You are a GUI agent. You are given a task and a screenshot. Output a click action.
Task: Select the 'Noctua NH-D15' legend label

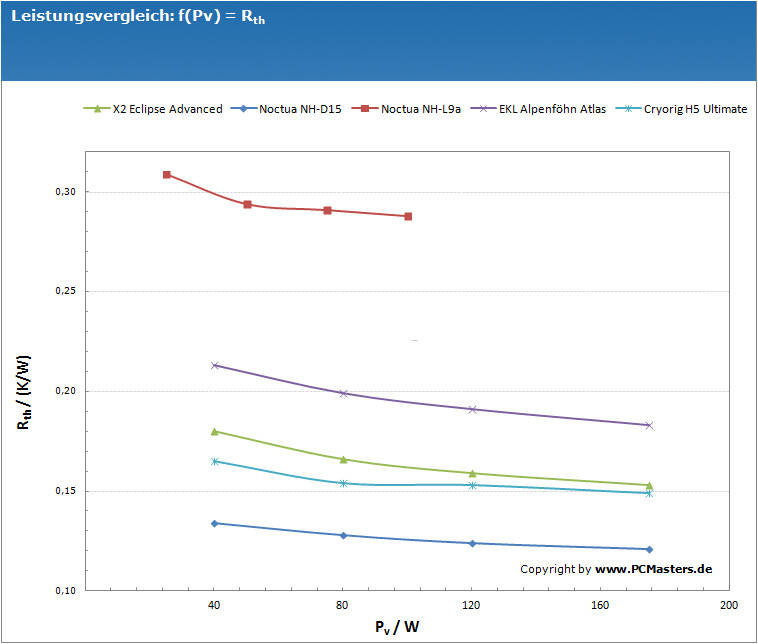tap(300, 109)
